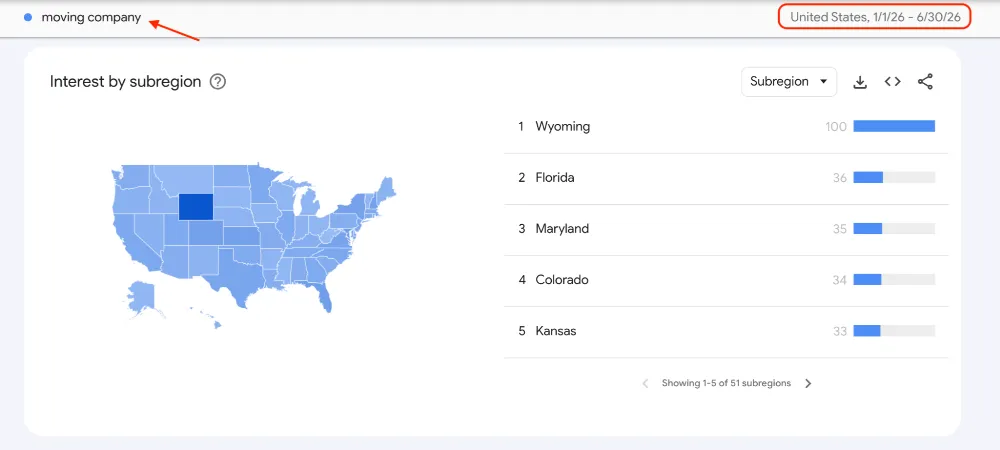Click Florida on the US map
The image size is (1000, 450).
coord(325,296)
